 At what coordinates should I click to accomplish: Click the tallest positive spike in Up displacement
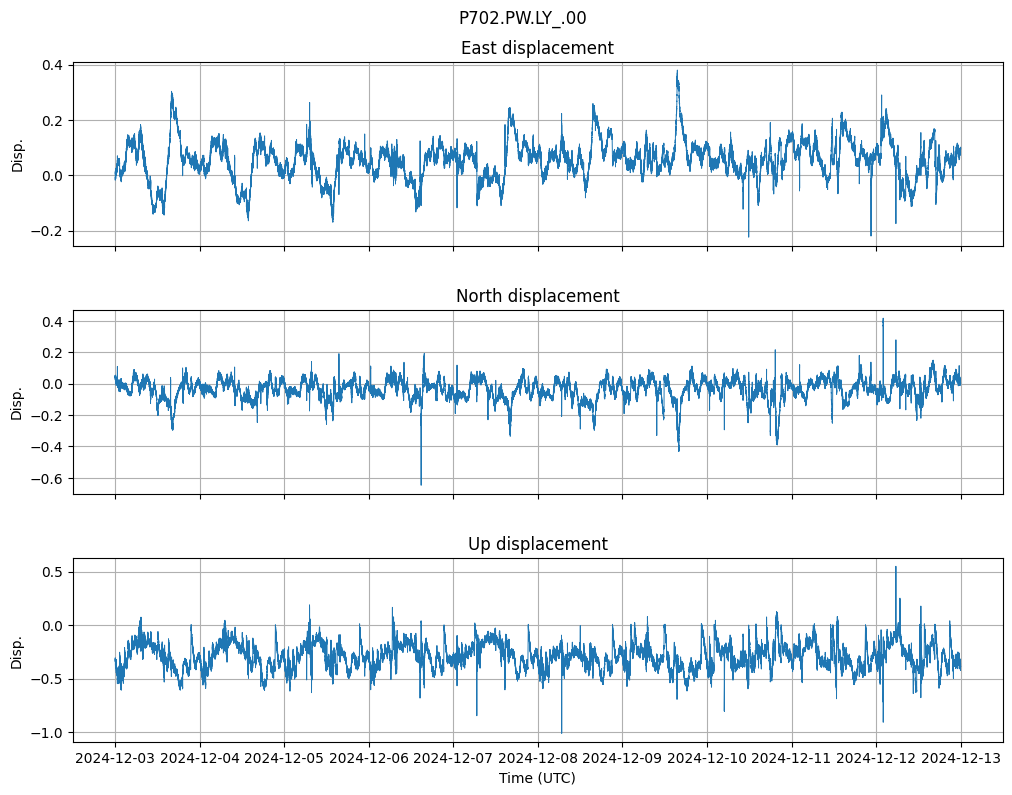coord(895,568)
